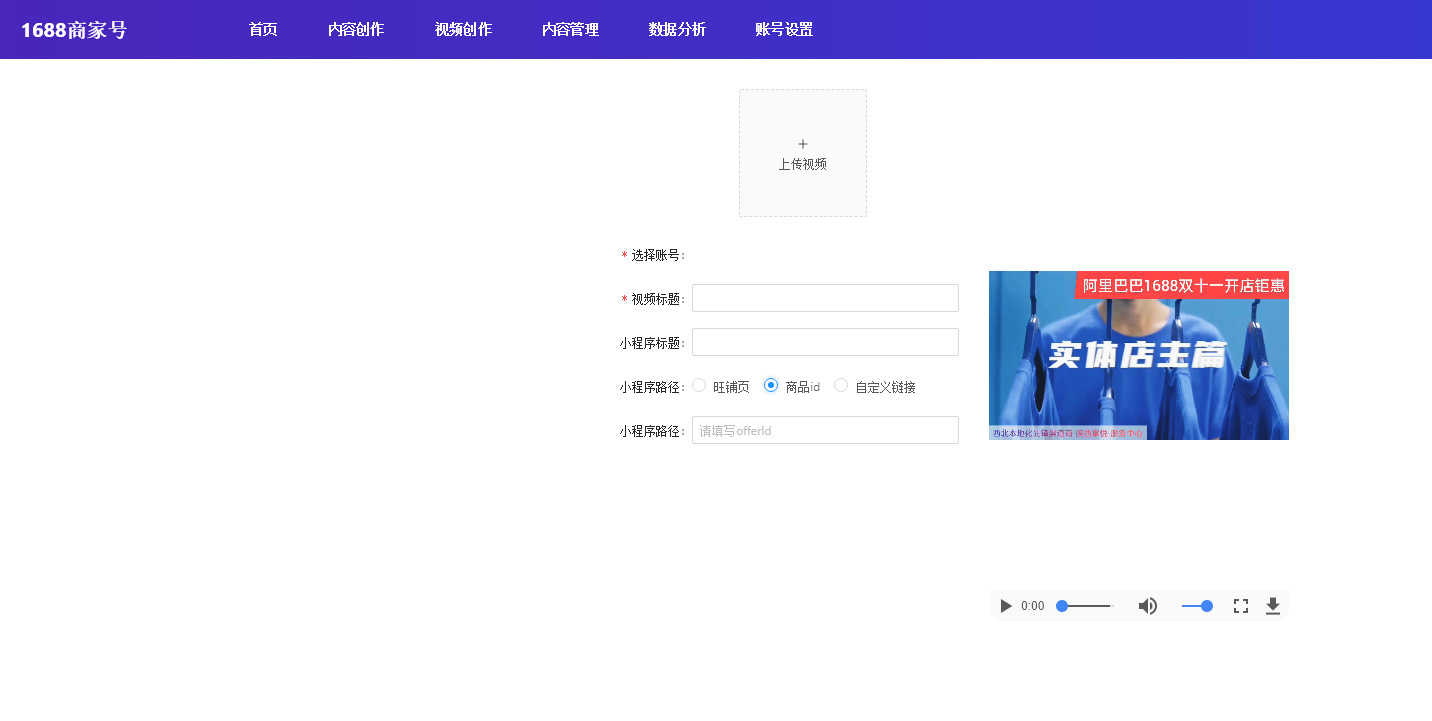This screenshot has width=1432, height=721.
Task: Open 账号设置 in top navigation
Action: click(784, 30)
